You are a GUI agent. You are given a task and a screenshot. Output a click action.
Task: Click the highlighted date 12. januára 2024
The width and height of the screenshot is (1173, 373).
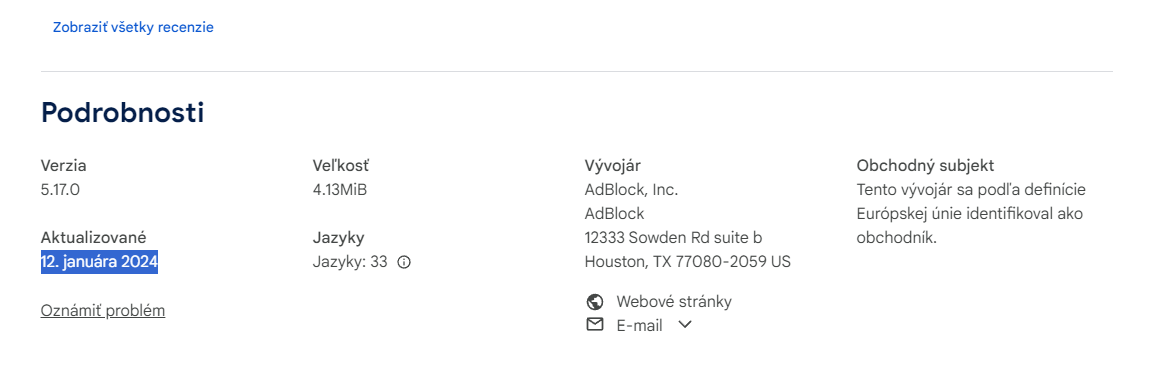click(99, 262)
